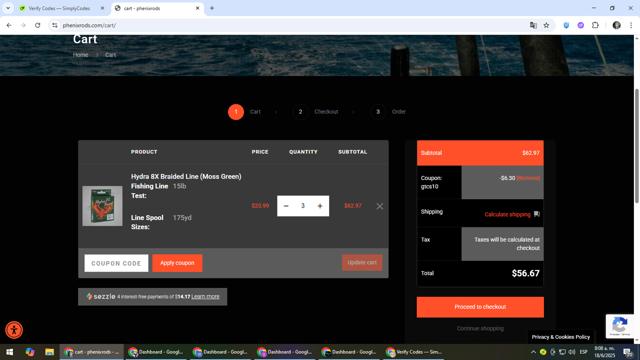Open the Extensions puzzle menu
This screenshot has height=360, width=640.
coord(595,25)
